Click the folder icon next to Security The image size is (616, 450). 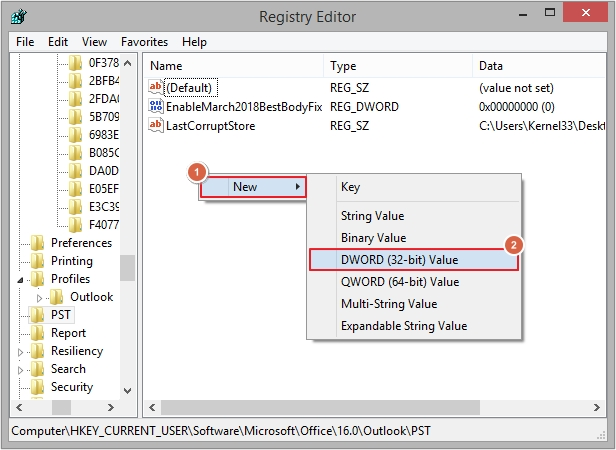pyautogui.click(x=37, y=387)
